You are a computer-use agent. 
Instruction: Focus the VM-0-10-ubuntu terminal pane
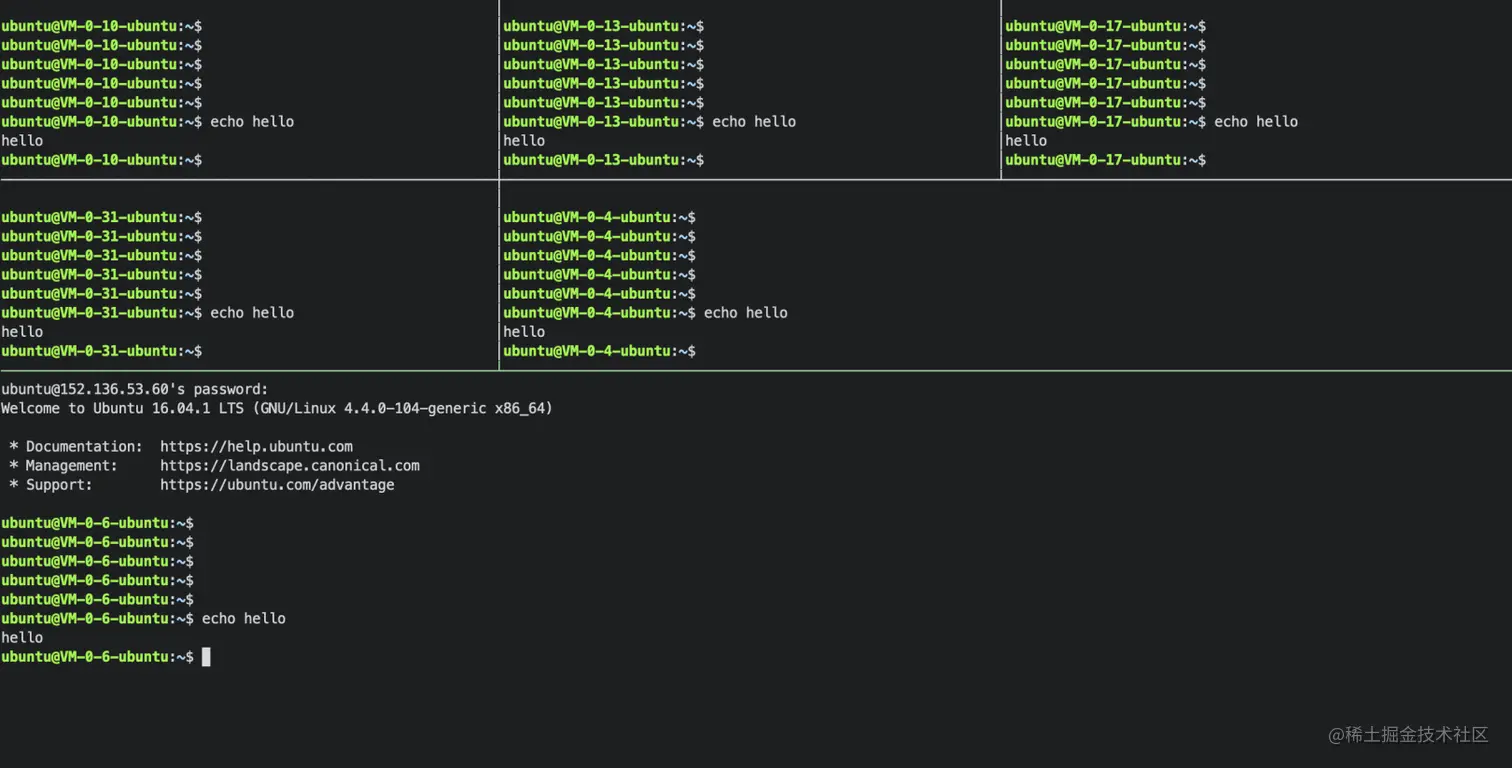click(250, 90)
